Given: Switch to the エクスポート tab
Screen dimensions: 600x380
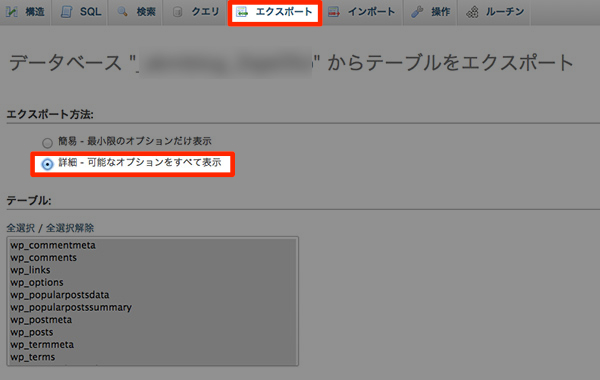Looking at the screenshot, I should [275, 13].
